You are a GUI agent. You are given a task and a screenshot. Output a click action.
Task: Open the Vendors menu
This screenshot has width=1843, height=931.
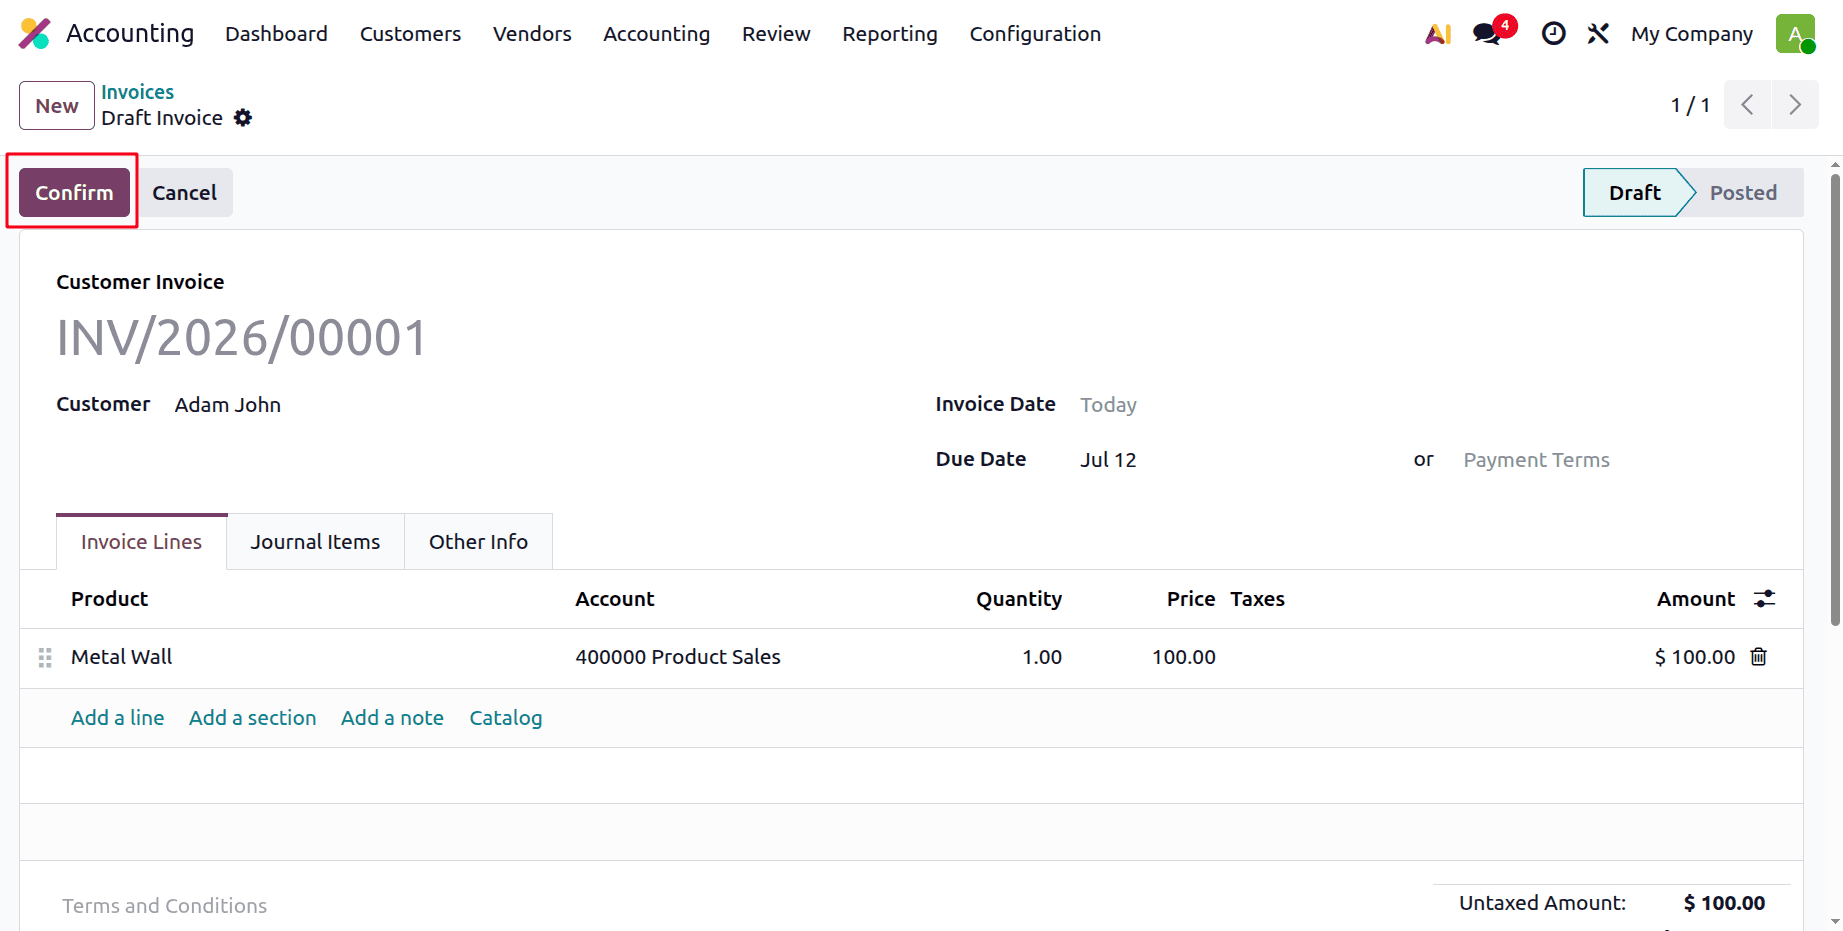tap(532, 34)
